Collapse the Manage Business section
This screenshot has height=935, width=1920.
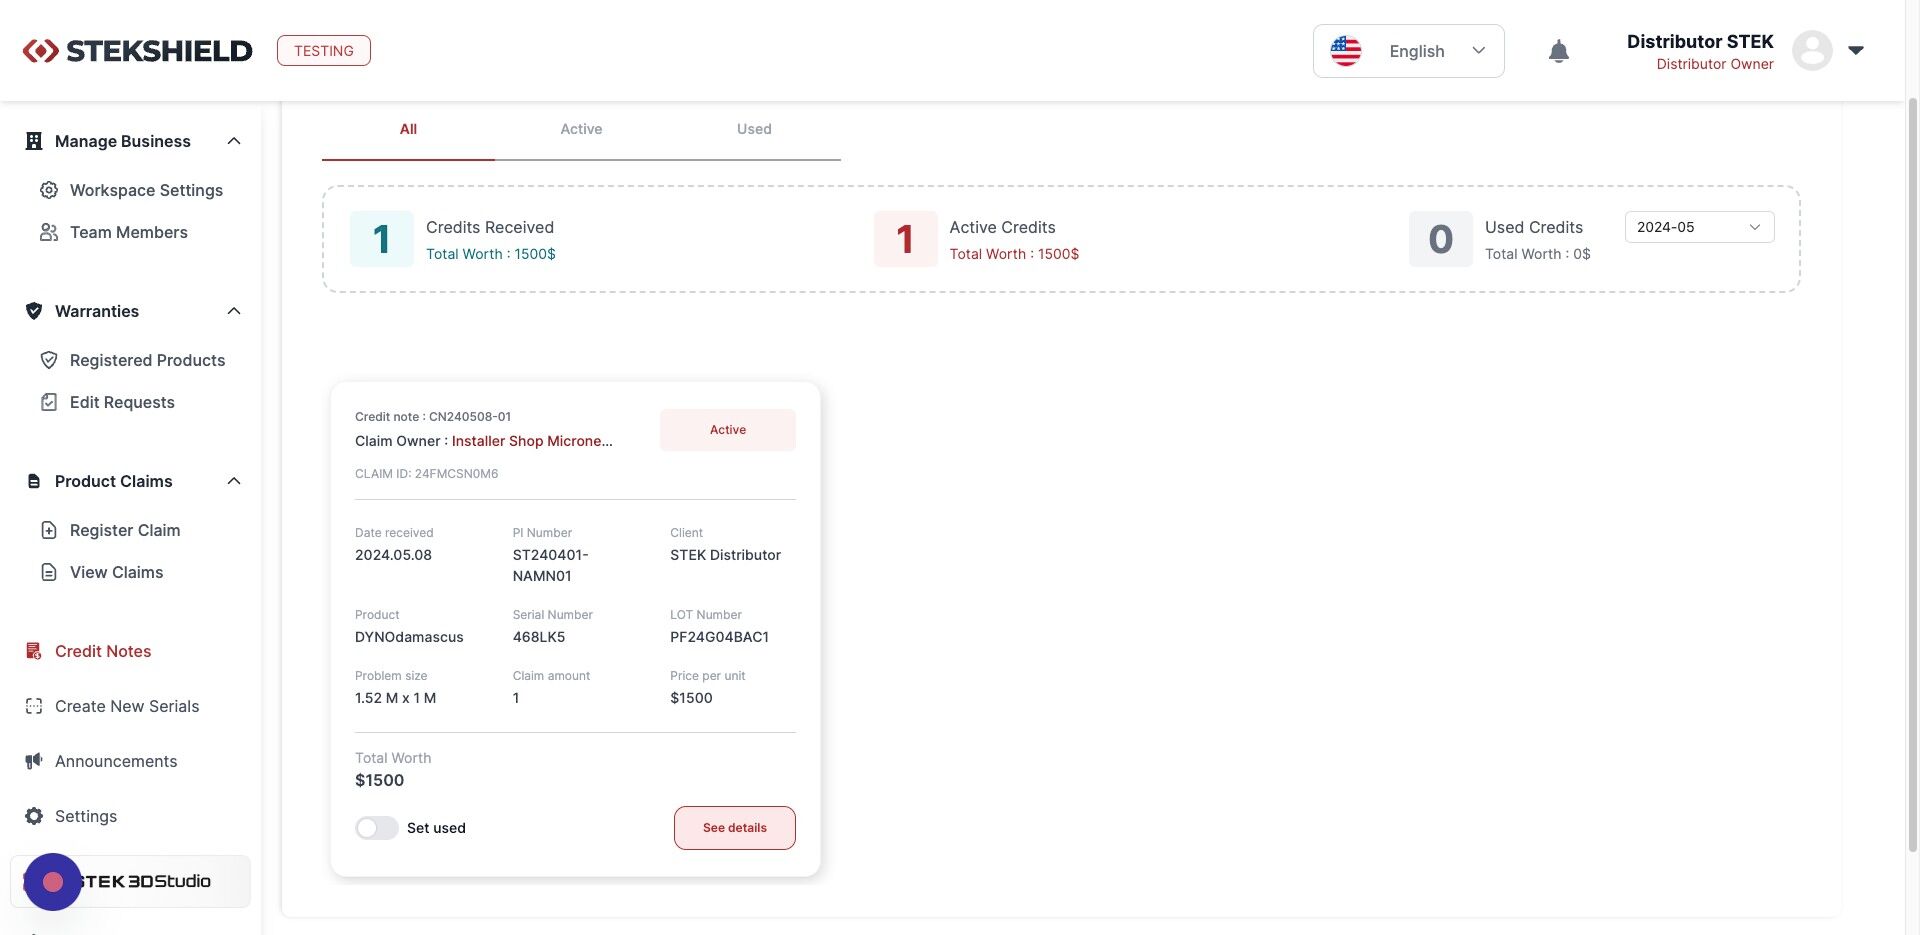[x=234, y=141]
